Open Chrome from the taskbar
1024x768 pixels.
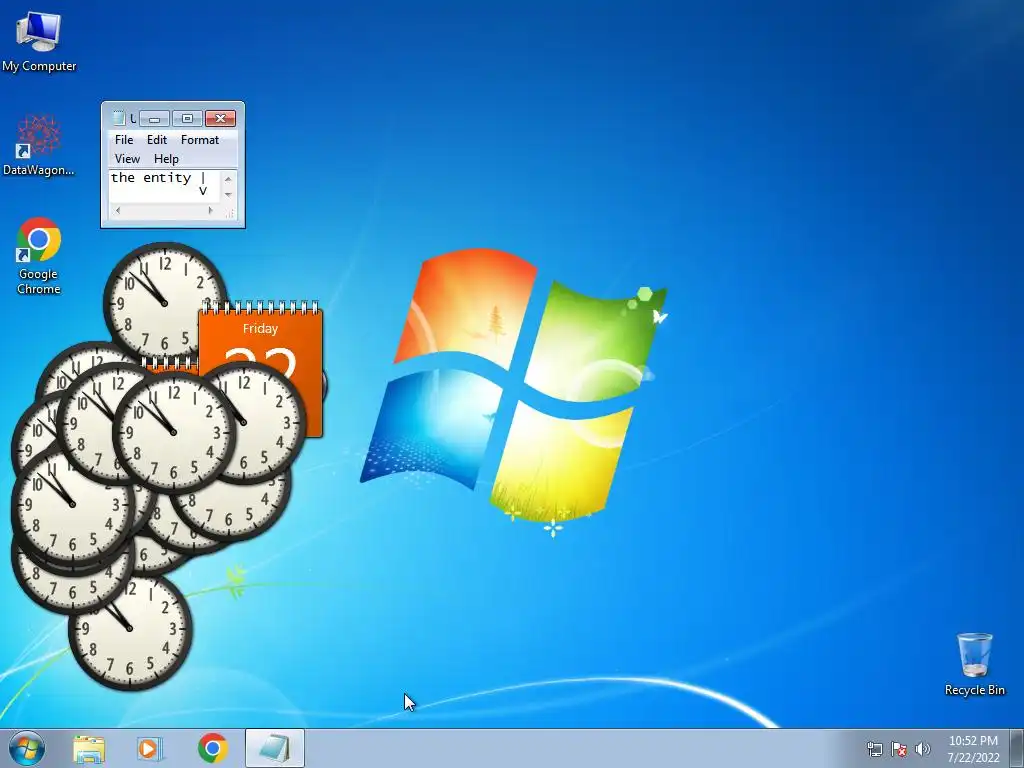click(x=212, y=748)
